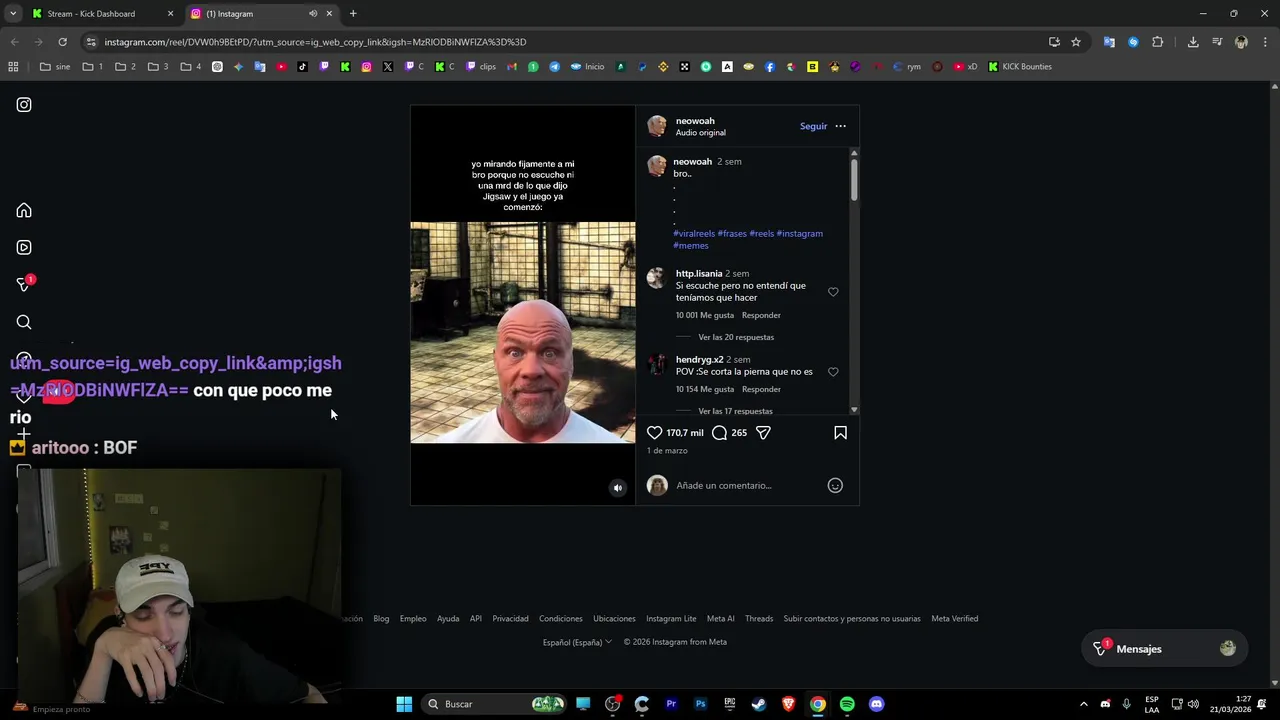
Task: Reply to hendryg.x2's comment
Action: 761,390
